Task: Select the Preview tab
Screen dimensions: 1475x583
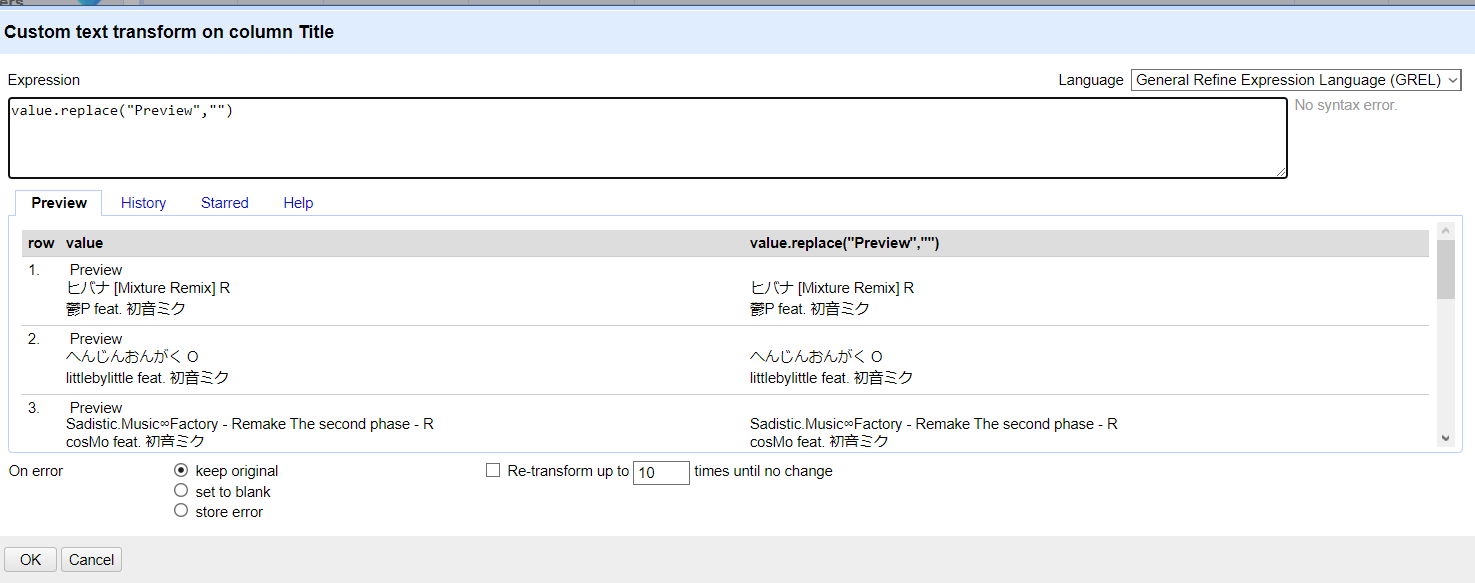Action: [x=58, y=203]
